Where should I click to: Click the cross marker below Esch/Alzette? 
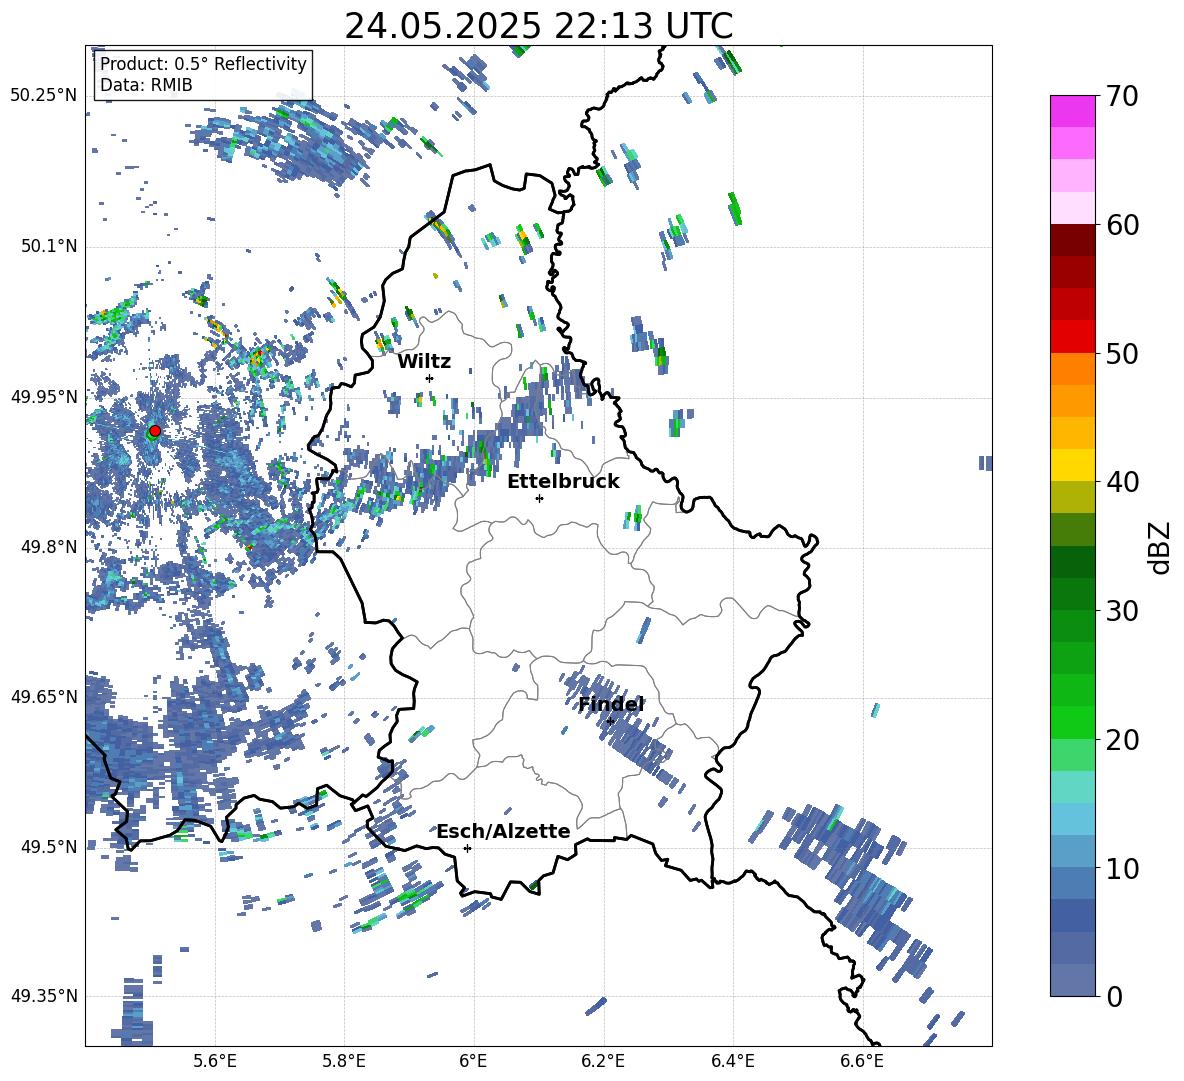tap(467, 848)
